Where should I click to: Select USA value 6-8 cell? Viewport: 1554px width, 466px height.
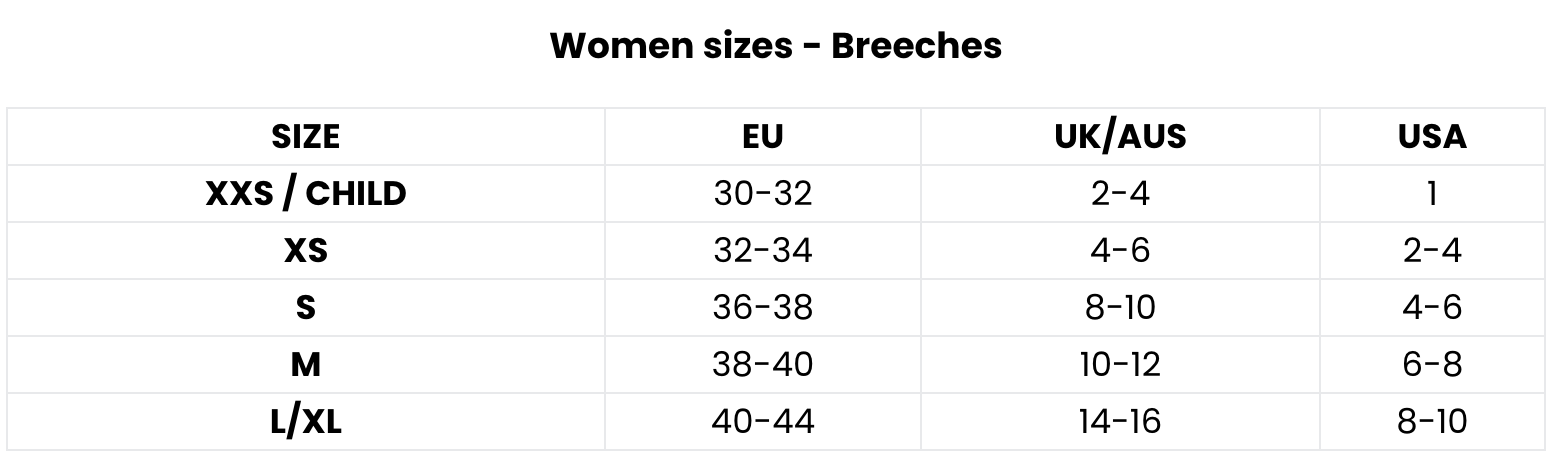point(1432,364)
